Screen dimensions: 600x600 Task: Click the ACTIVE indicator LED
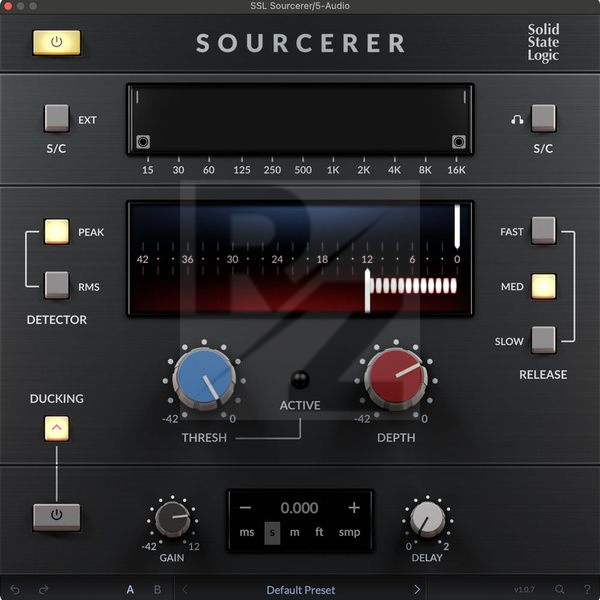tap(300, 379)
